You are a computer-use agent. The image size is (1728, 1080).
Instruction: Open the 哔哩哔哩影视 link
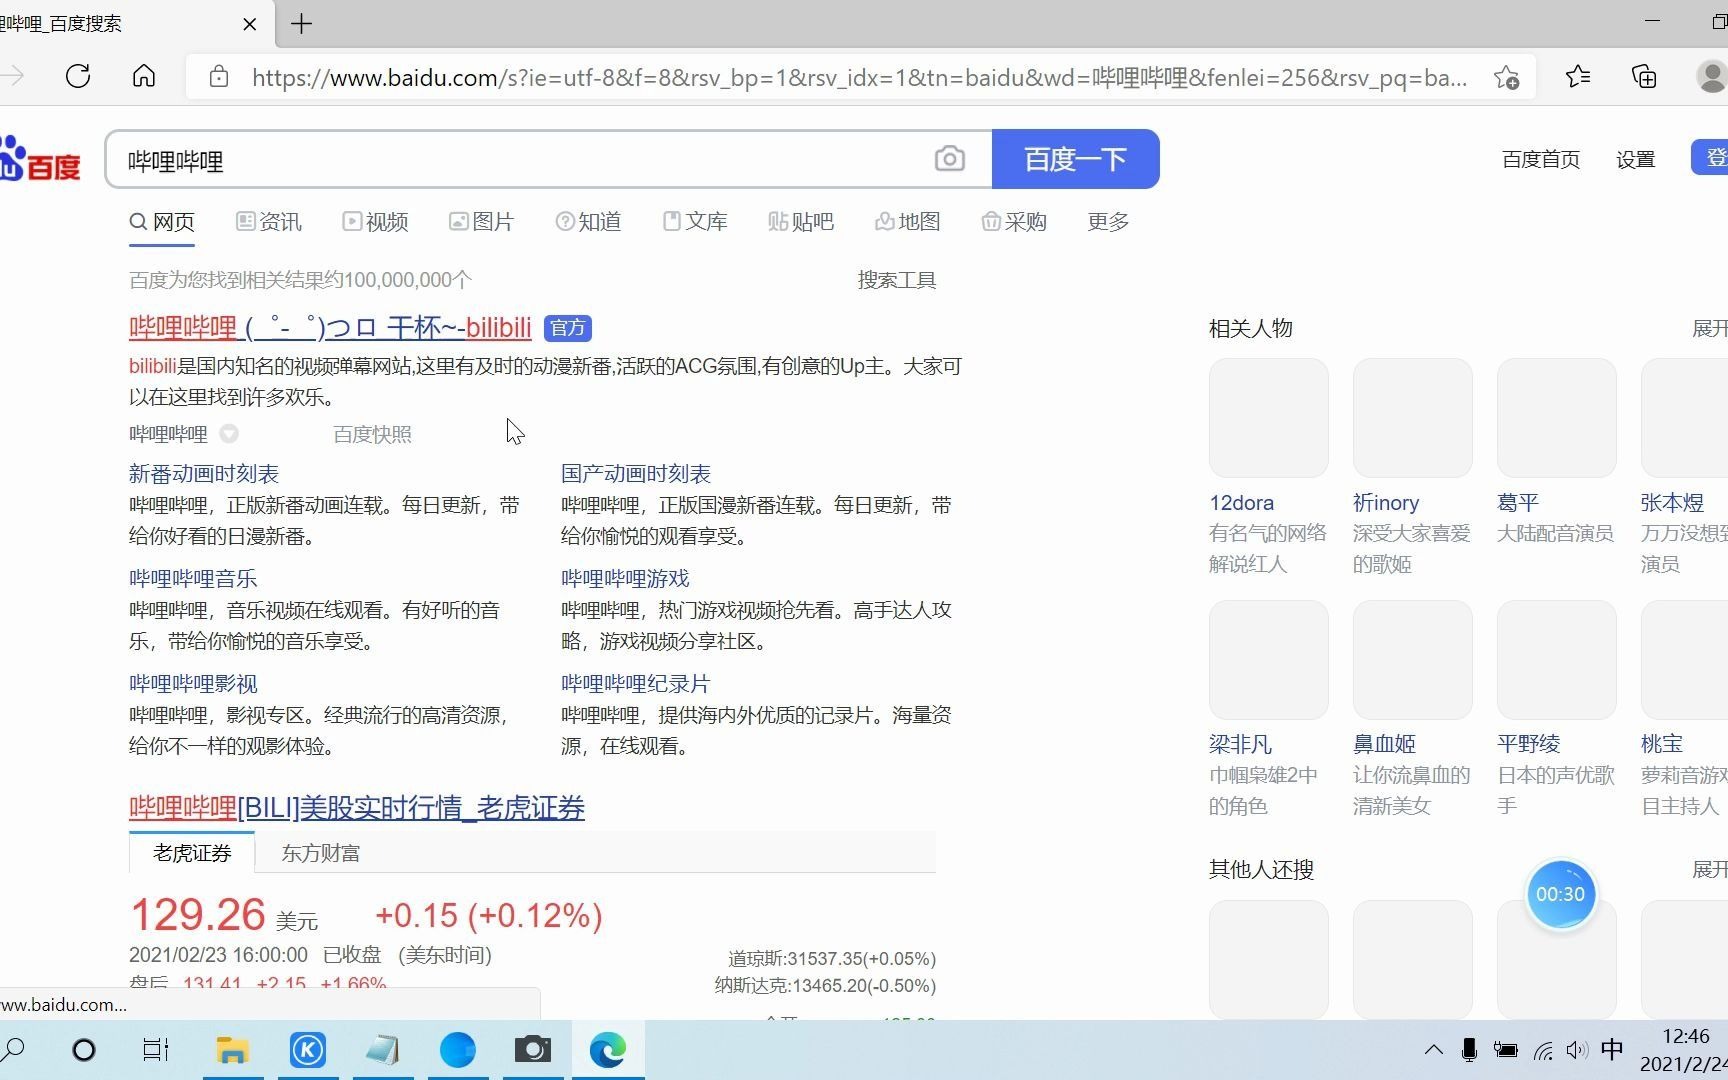(x=193, y=684)
